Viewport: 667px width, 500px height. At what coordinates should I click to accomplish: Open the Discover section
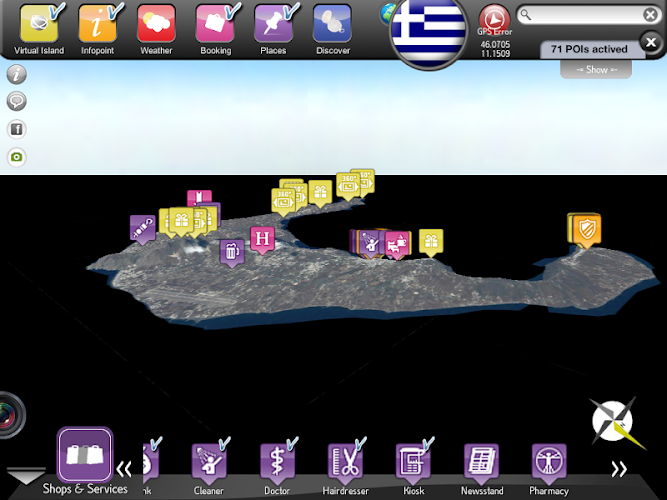pyautogui.click(x=333, y=29)
